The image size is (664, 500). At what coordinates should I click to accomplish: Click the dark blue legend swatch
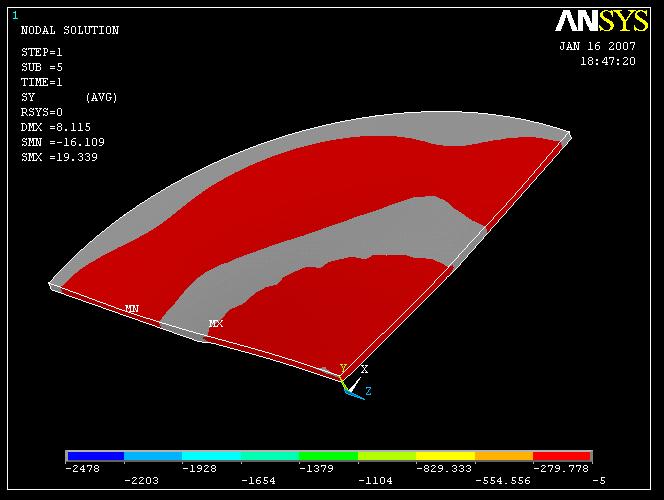96,456
